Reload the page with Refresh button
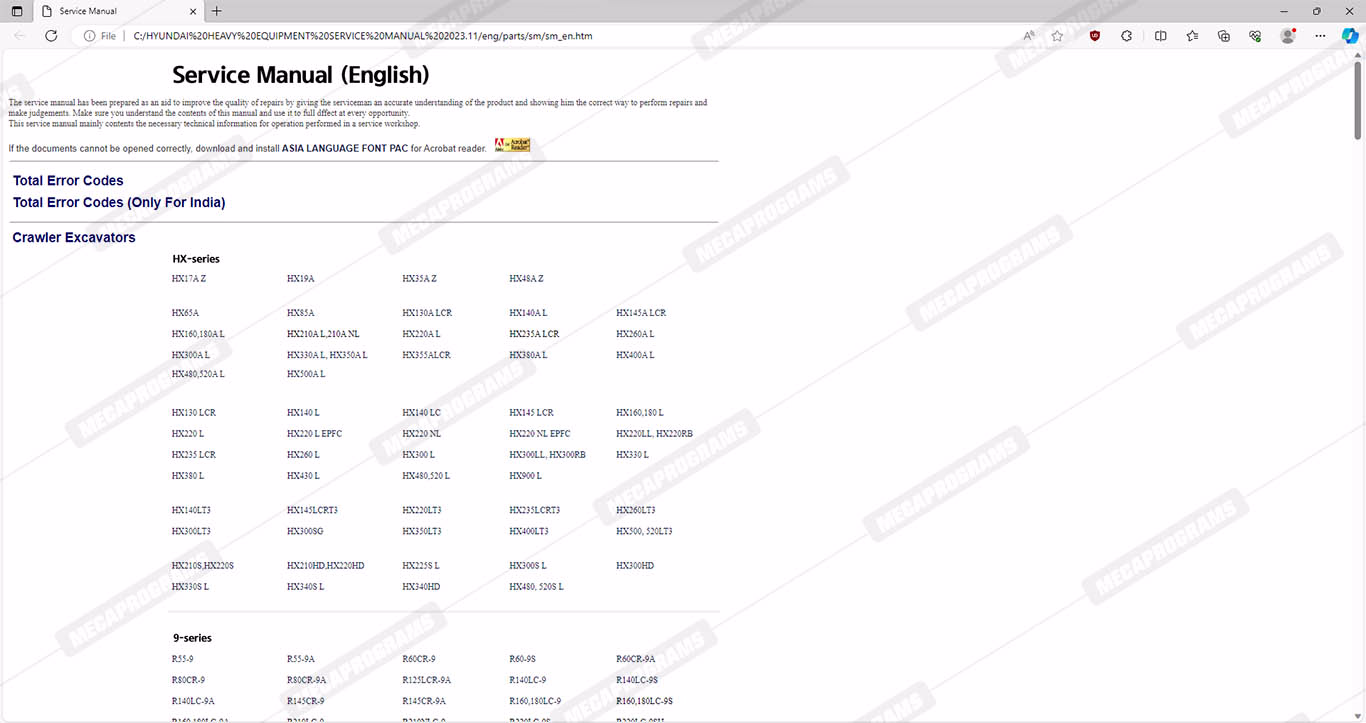The width and height of the screenshot is (1366, 723). point(51,36)
